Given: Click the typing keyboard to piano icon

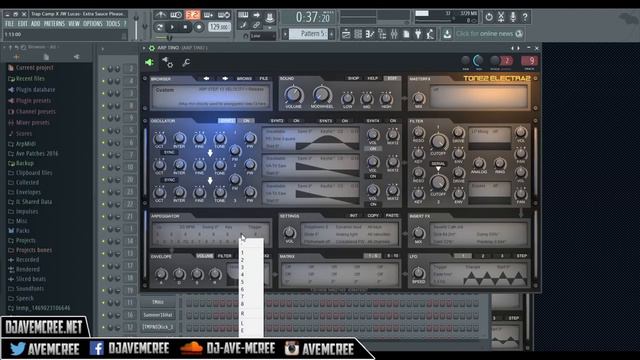Looking at the screenshot, I should point(243,15).
